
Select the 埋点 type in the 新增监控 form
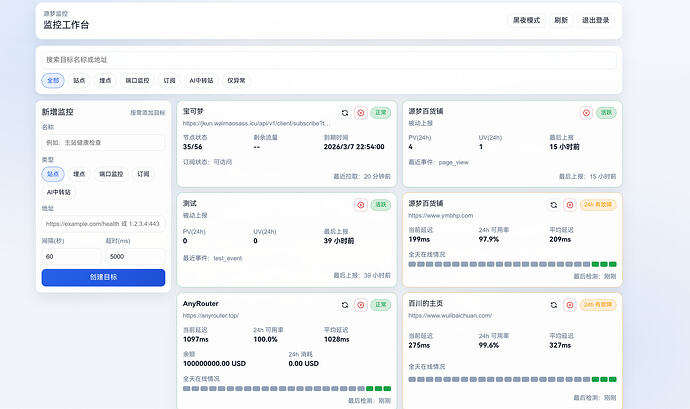click(x=79, y=174)
